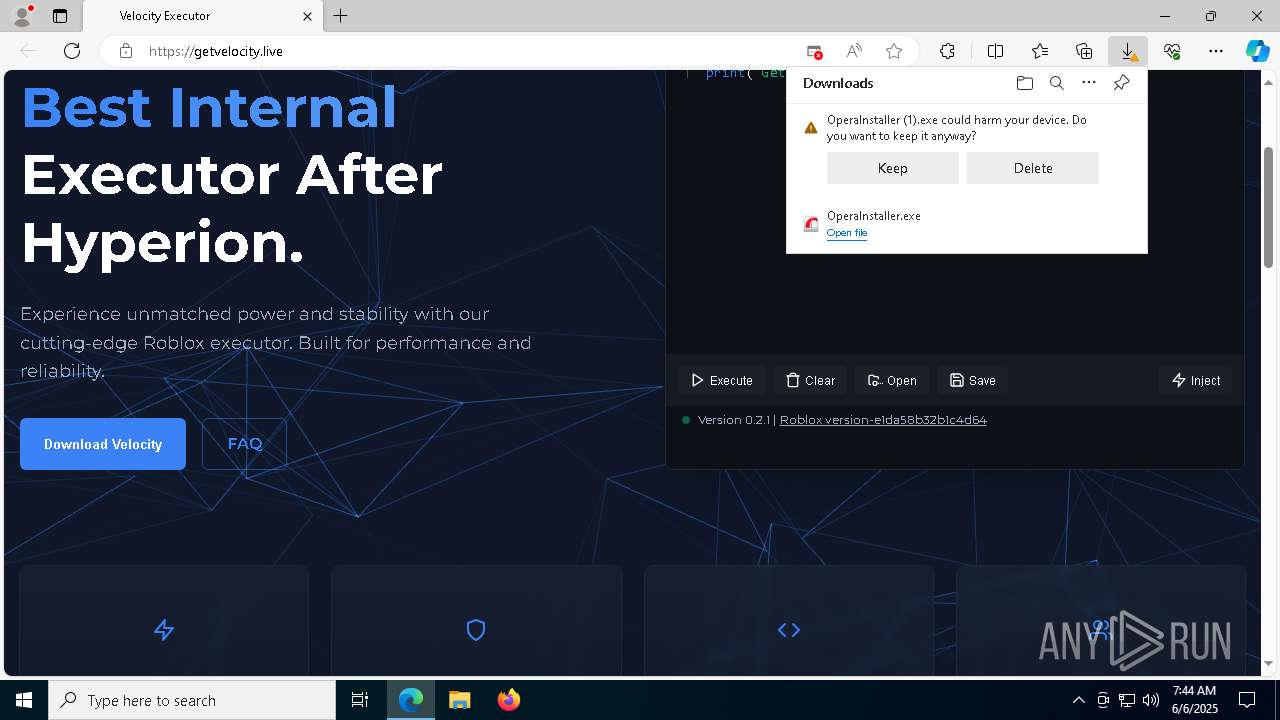Open a new tab with the plus icon

click(x=341, y=16)
